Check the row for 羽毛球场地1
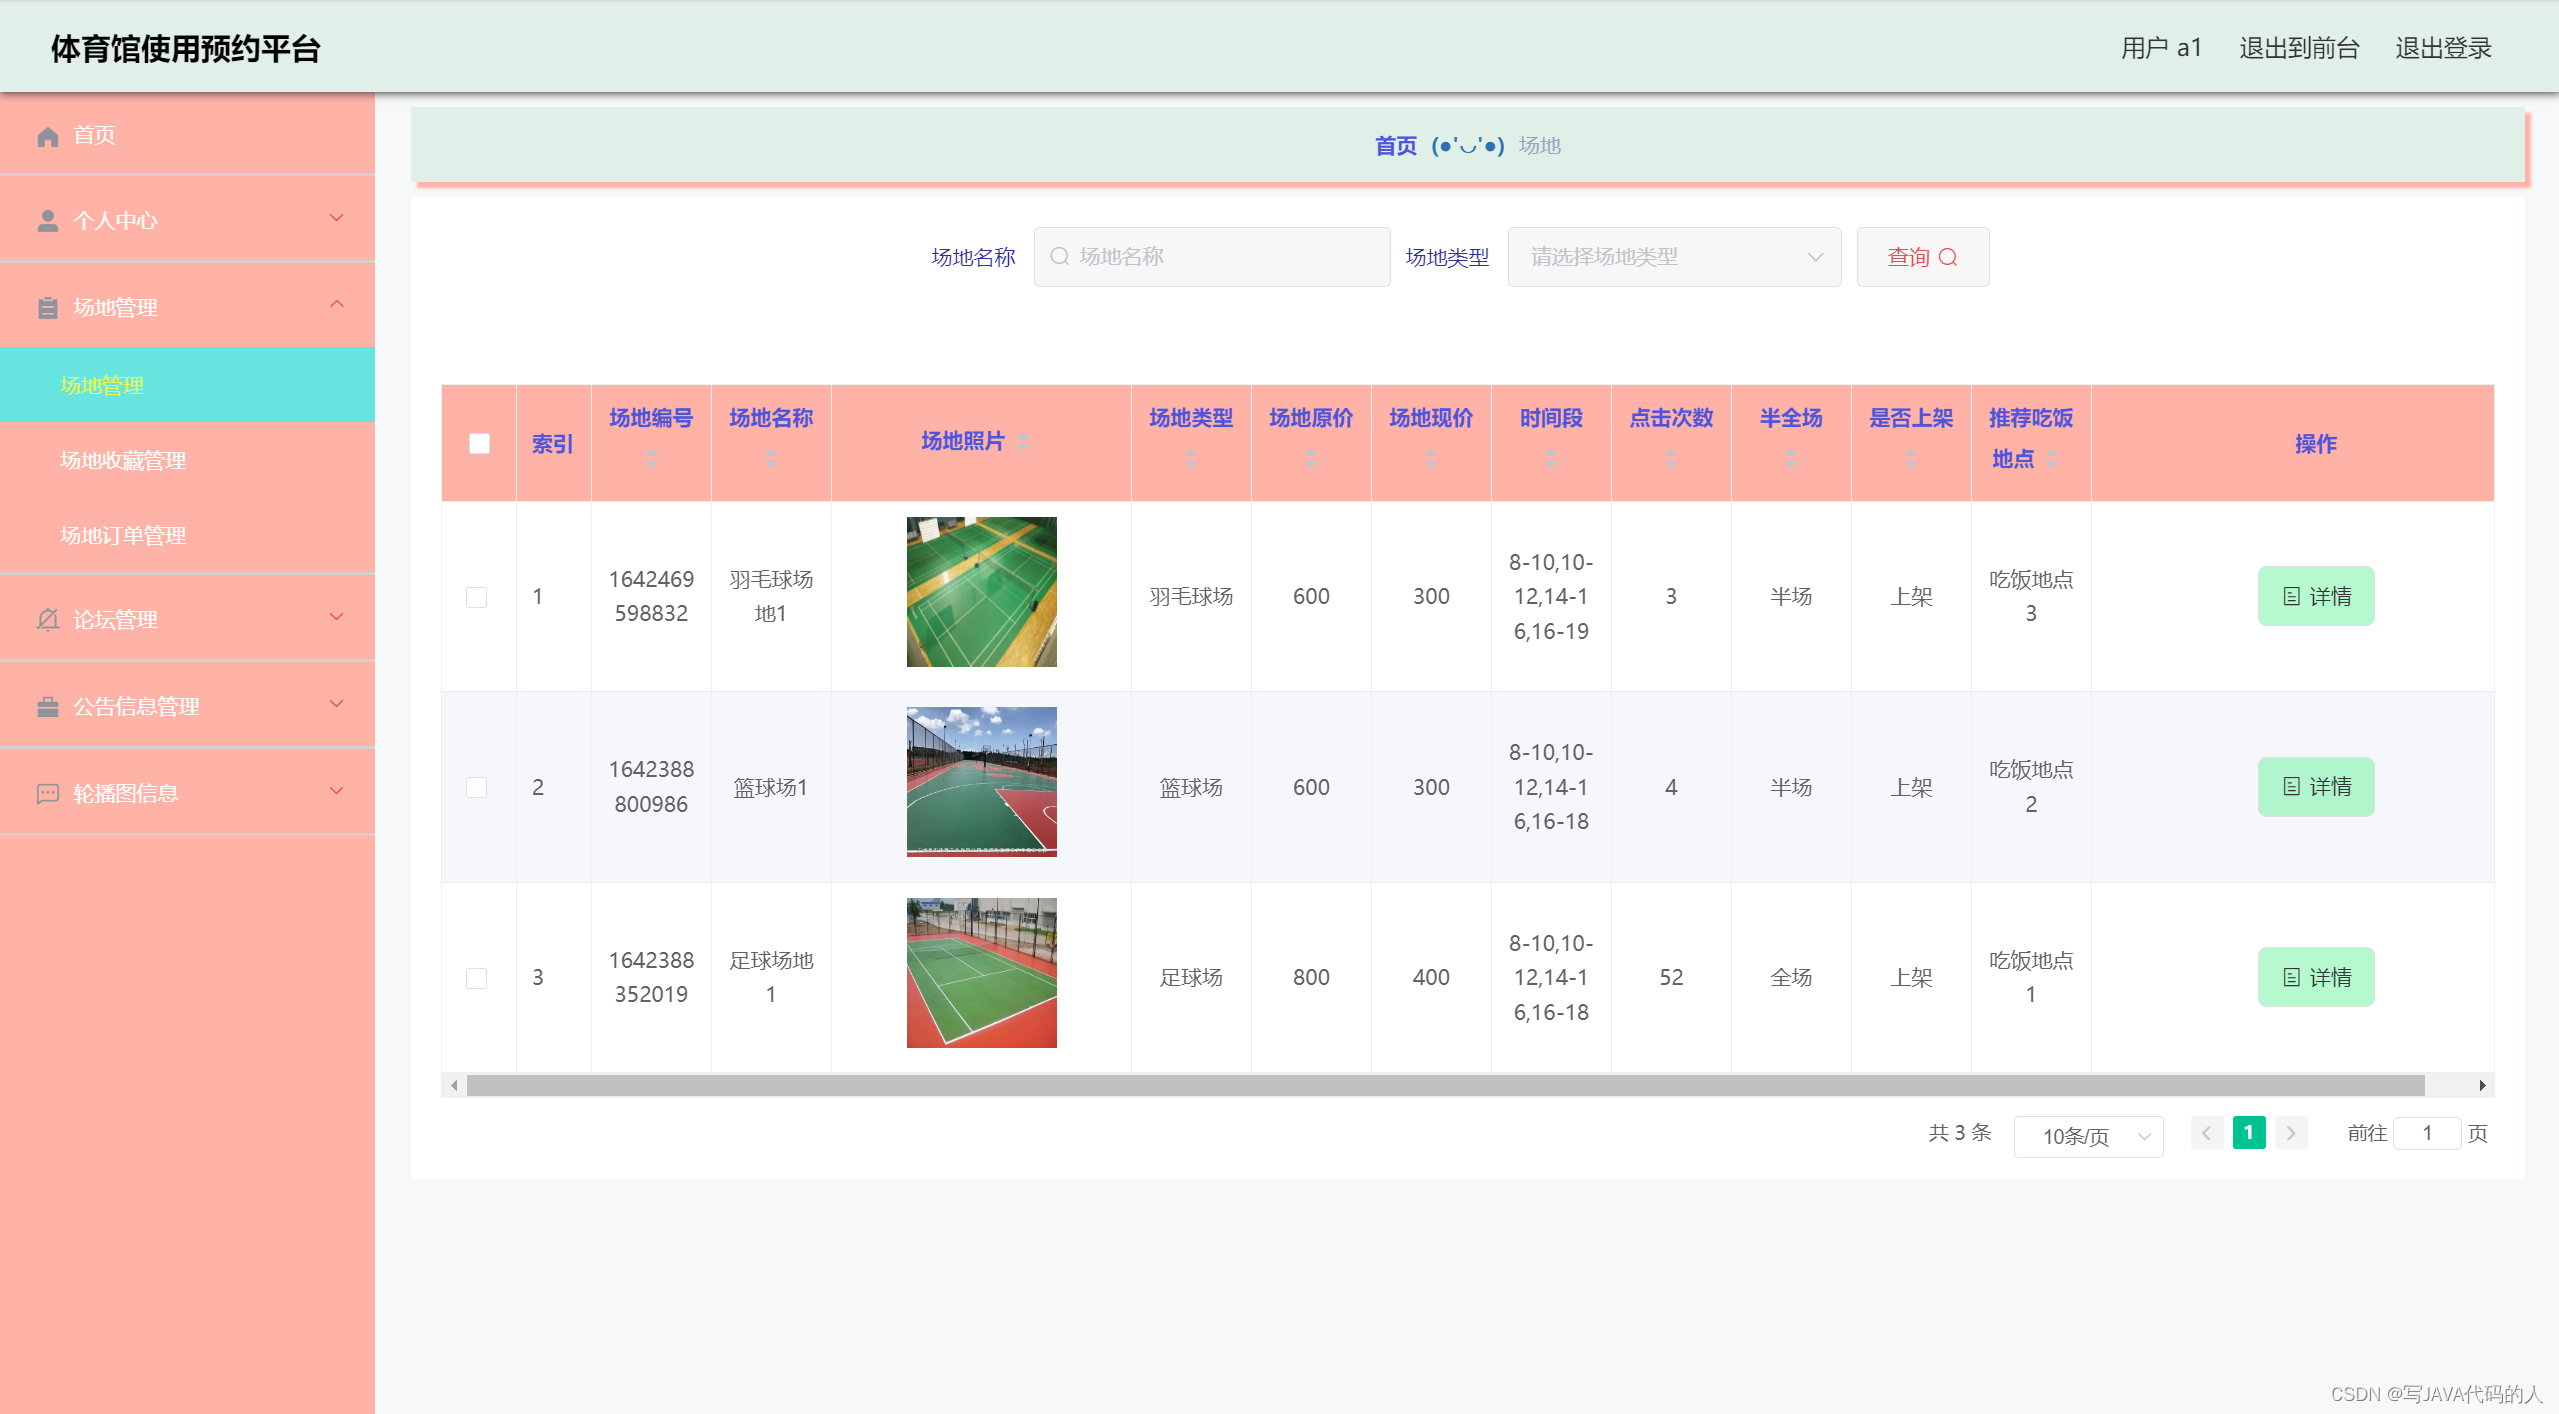 tap(477, 597)
